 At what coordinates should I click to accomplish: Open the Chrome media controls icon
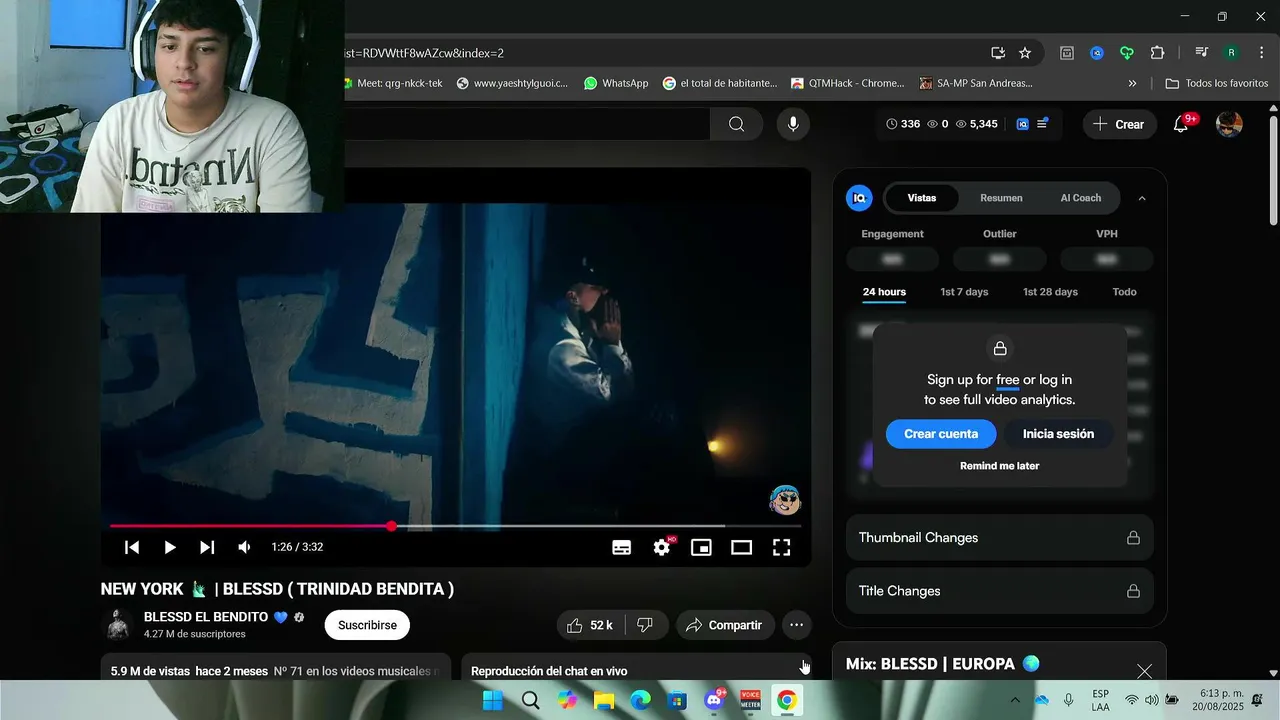click(1202, 53)
